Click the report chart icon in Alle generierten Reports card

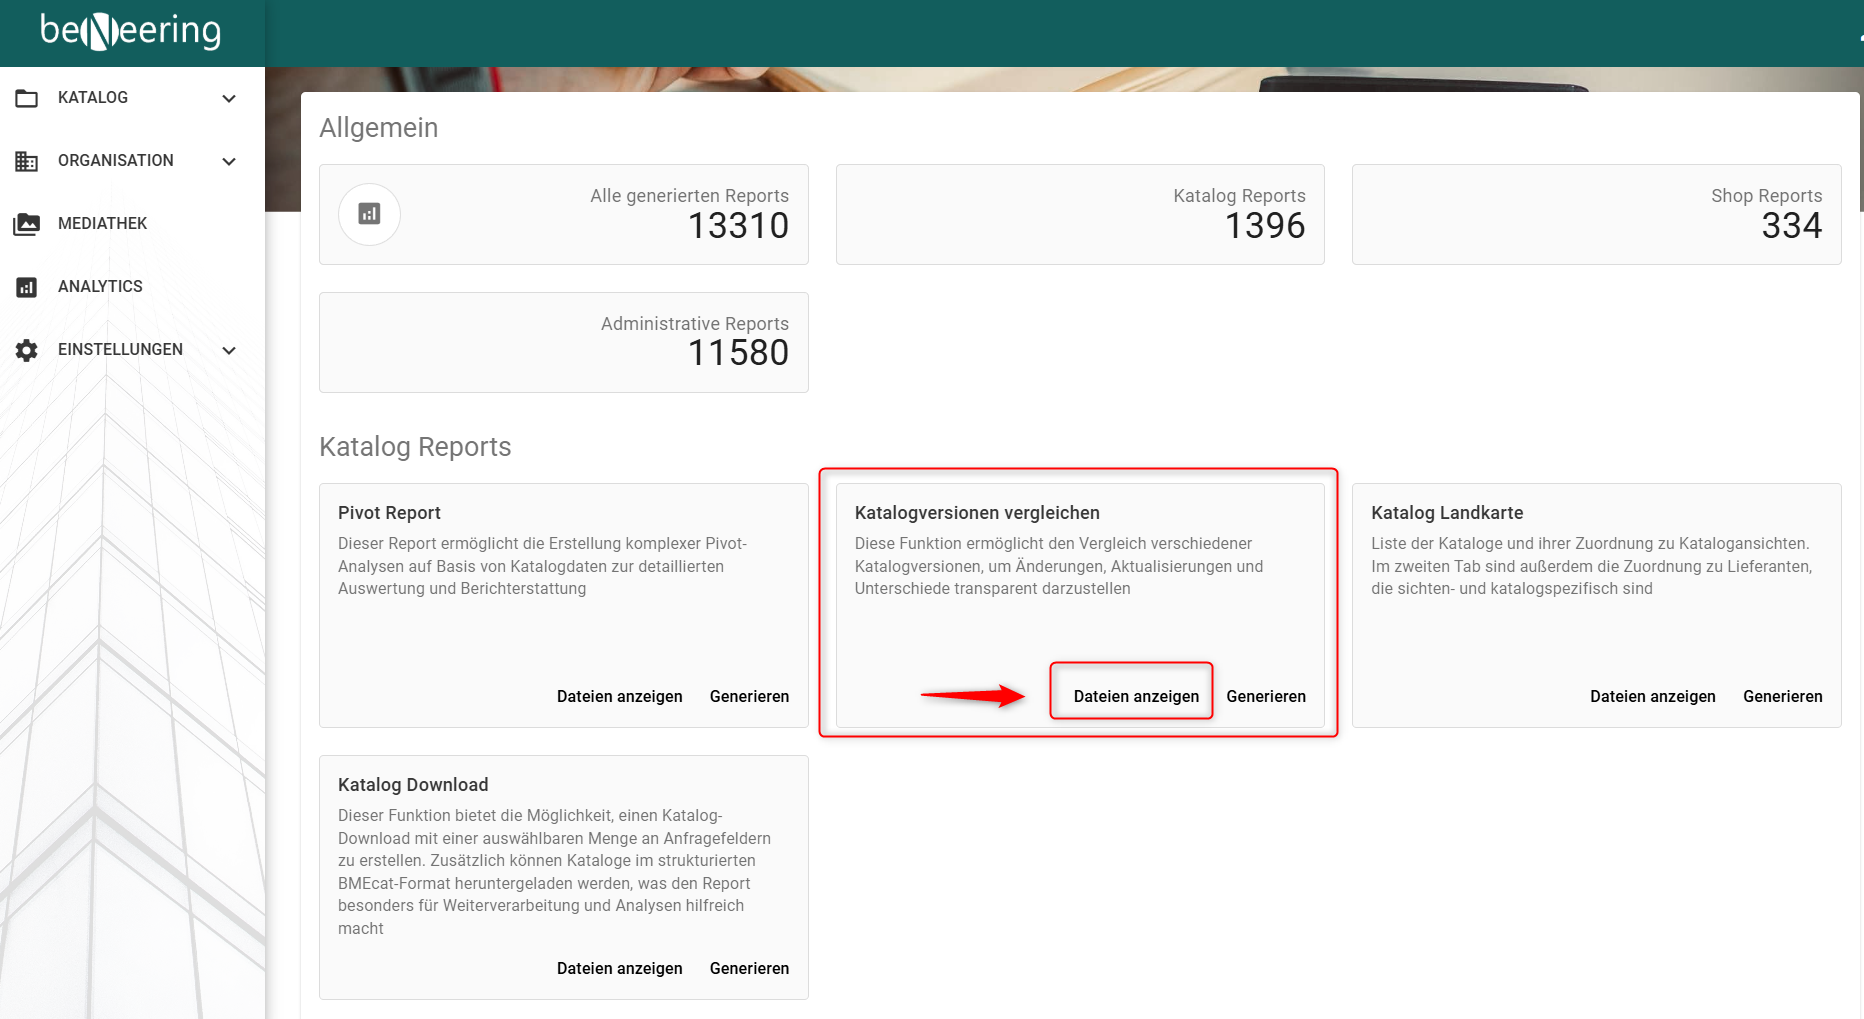(369, 214)
